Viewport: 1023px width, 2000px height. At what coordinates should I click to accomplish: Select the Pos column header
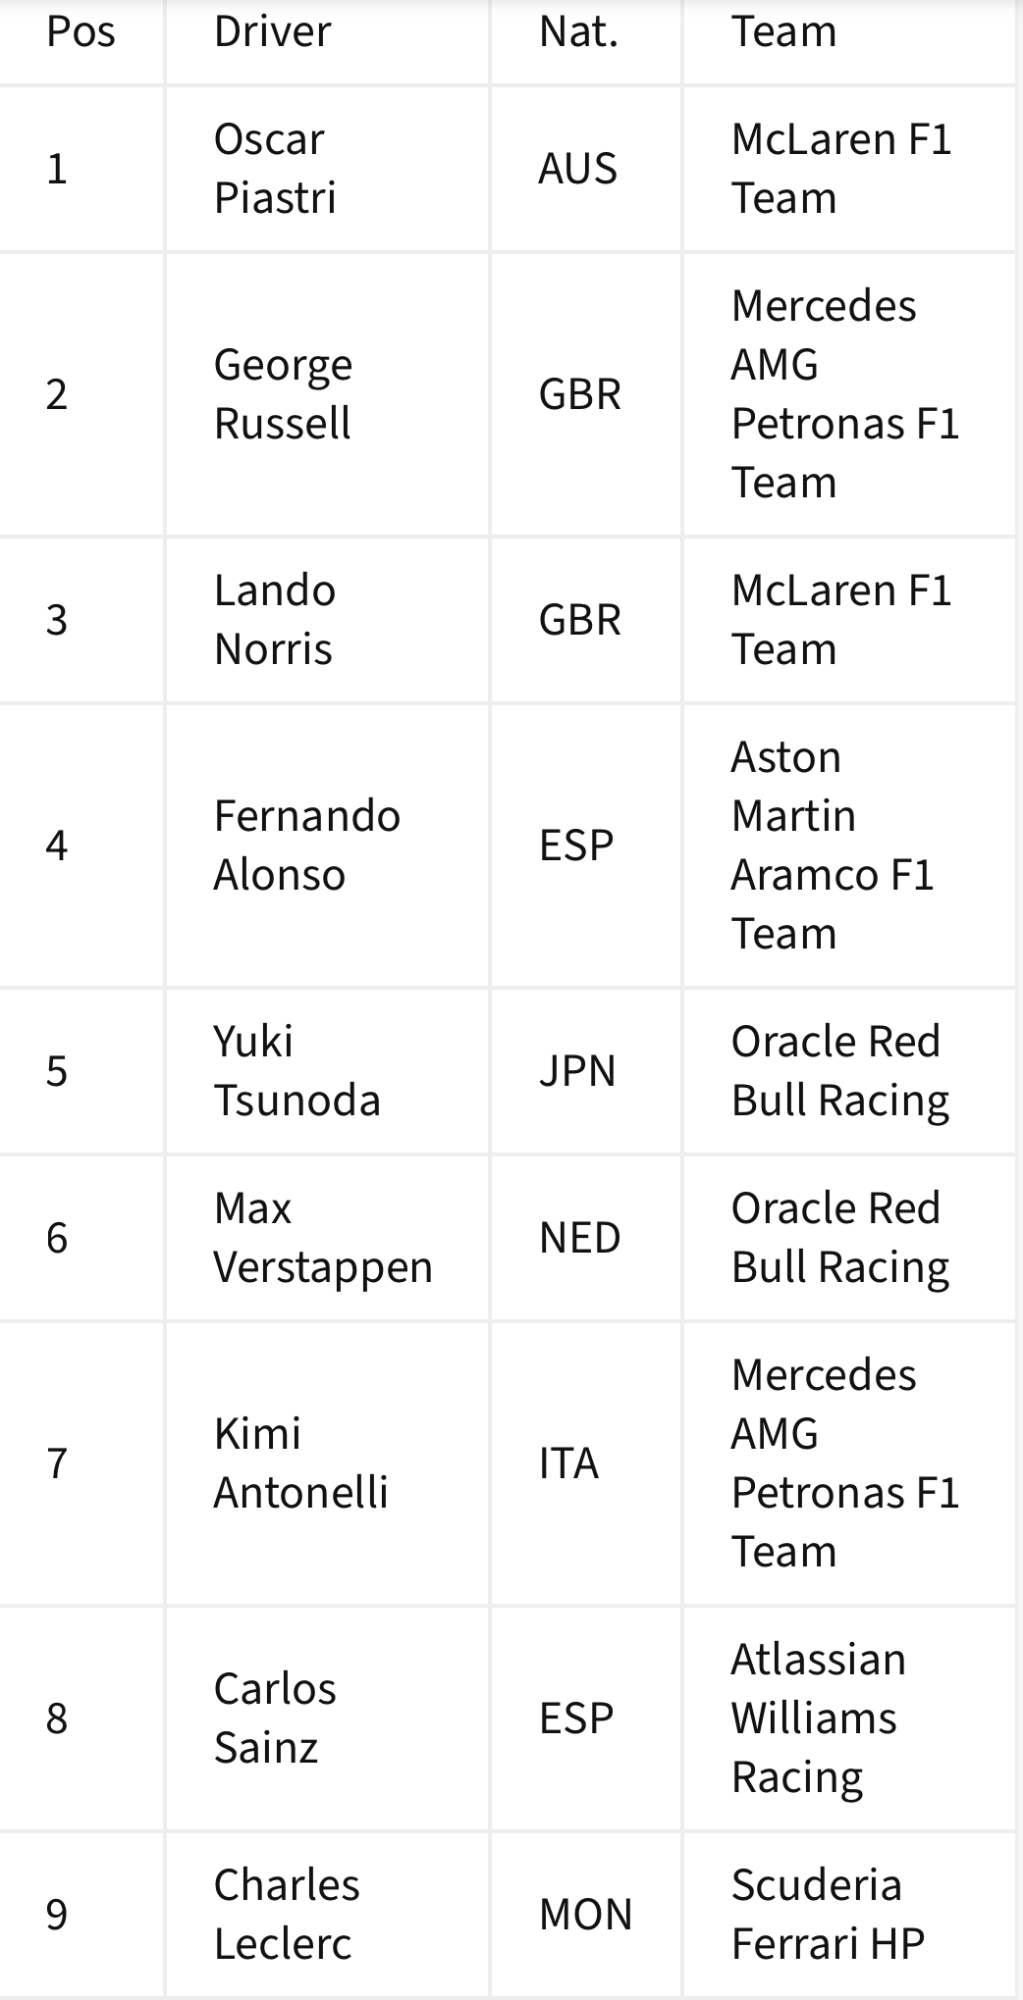click(x=81, y=32)
